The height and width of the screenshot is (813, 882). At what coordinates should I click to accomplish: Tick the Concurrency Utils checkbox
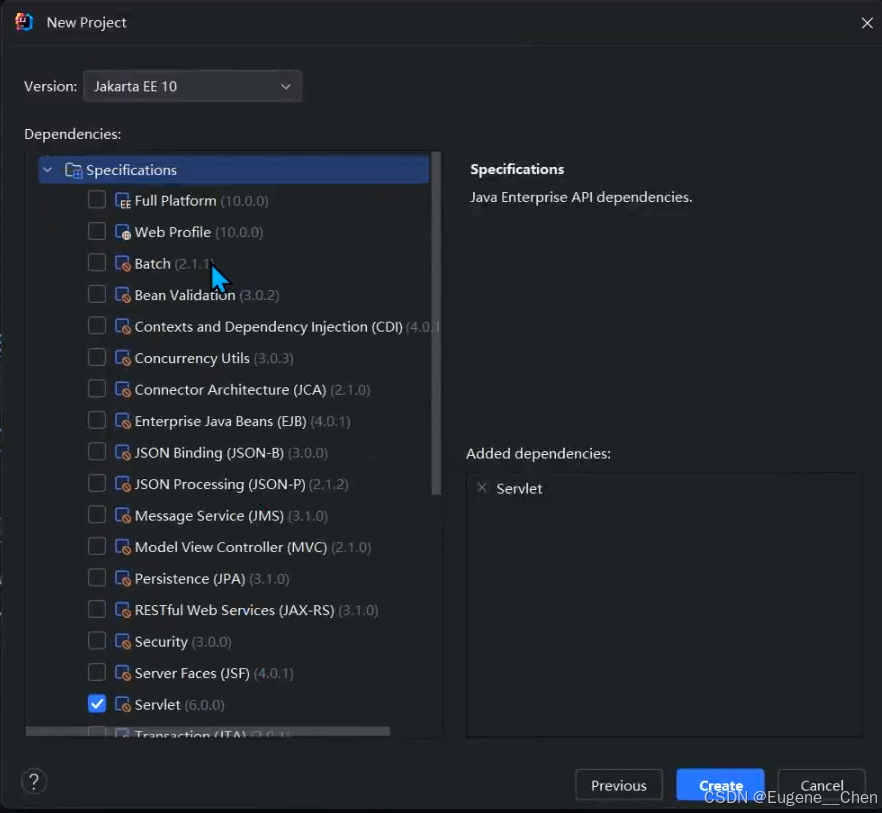point(97,357)
